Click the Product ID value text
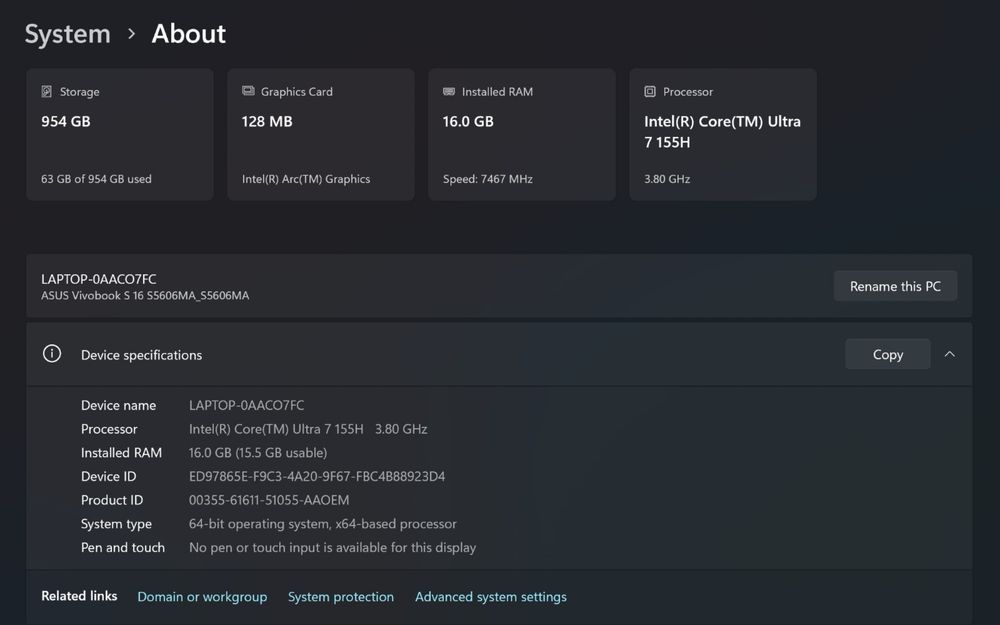The height and width of the screenshot is (625, 1000). [269, 500]
